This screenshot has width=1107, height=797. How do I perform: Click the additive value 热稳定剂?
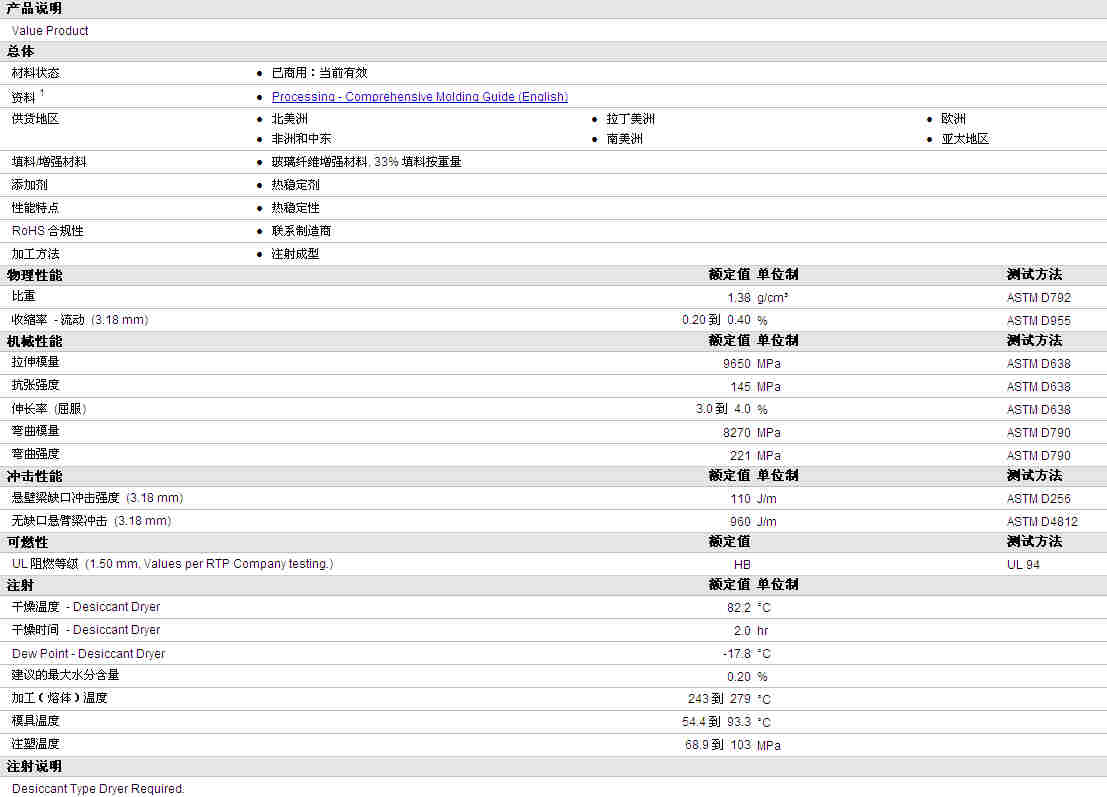tap(295, 185)
